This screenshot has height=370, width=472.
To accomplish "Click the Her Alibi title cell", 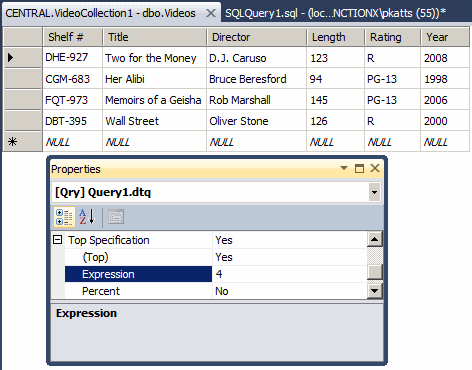I will 155,79.
